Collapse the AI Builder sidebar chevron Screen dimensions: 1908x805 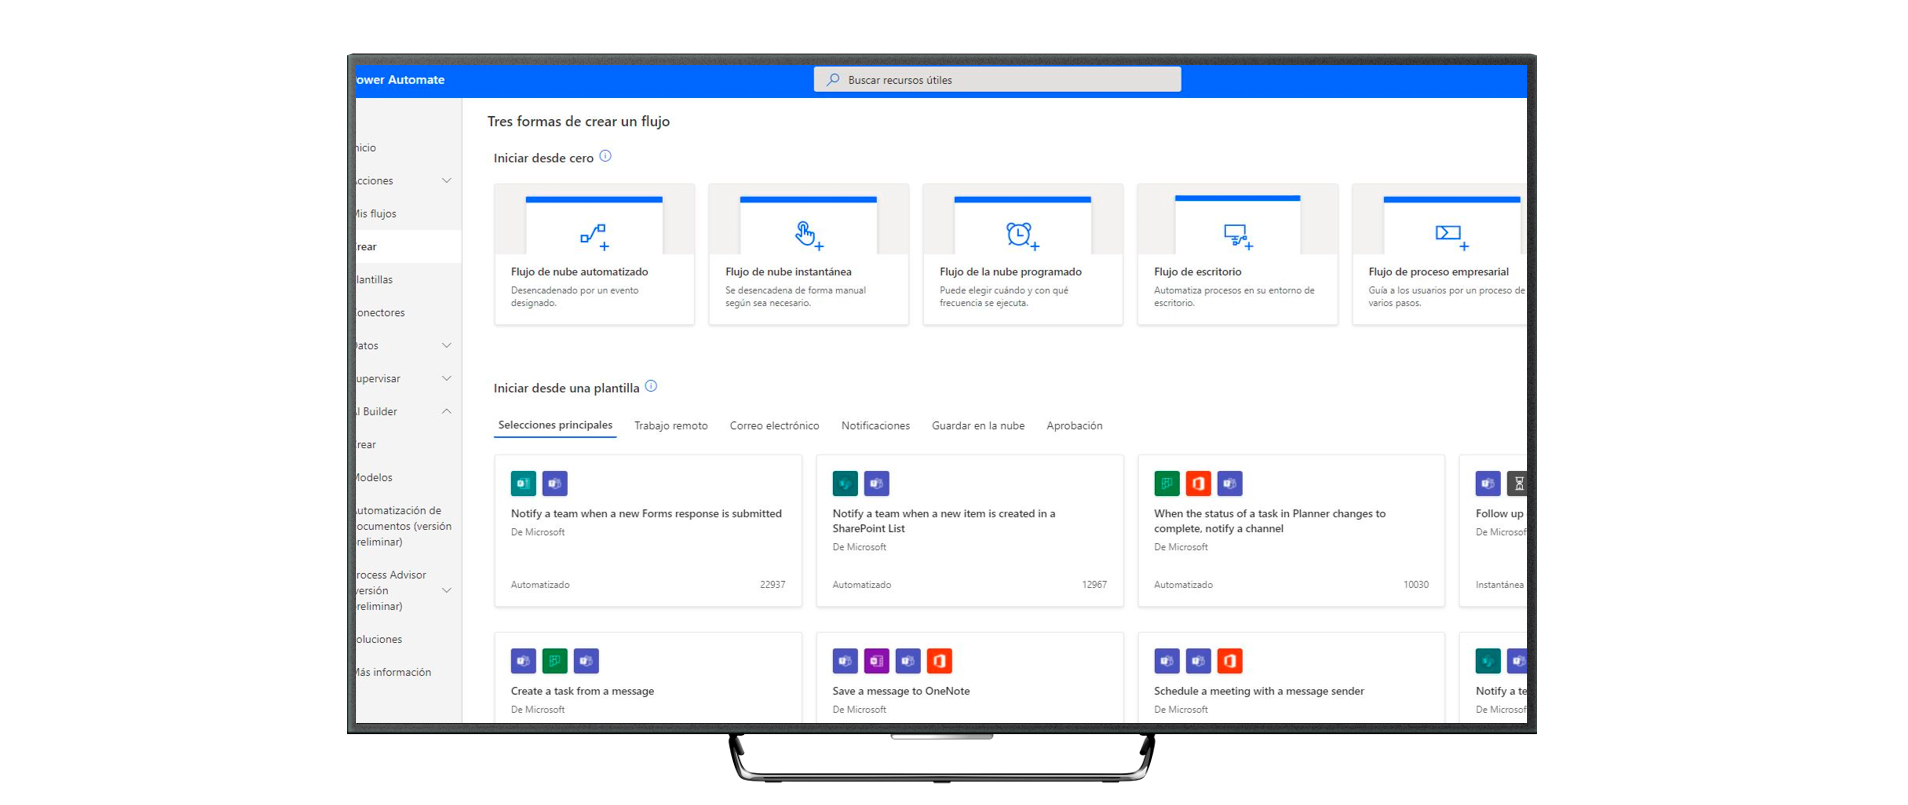point(447,412)
